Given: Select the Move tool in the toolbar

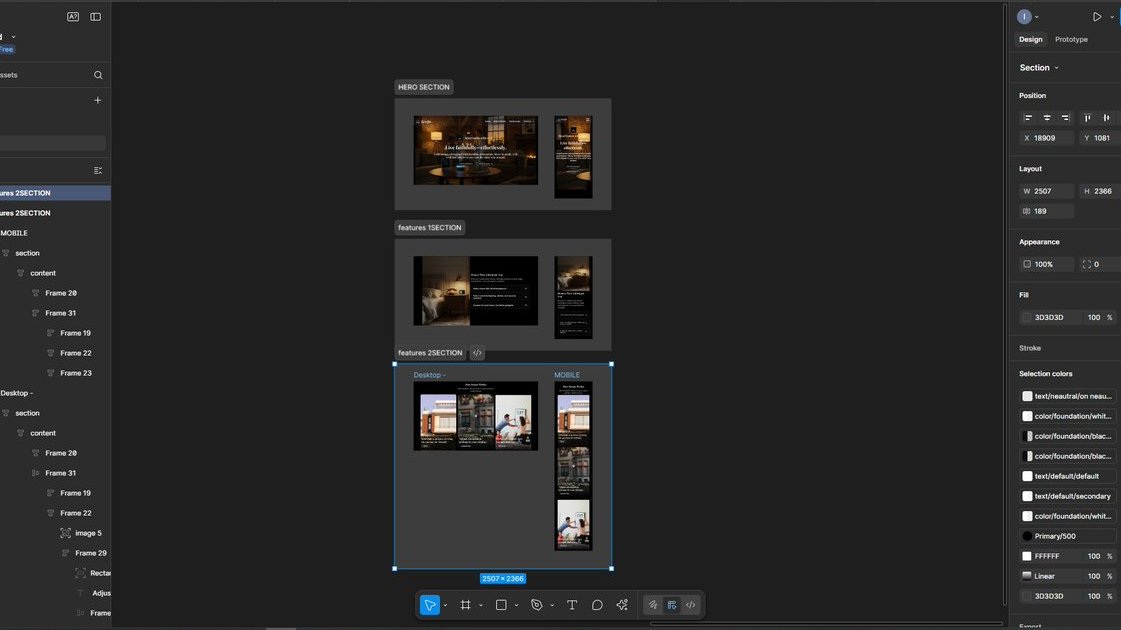Looking at the screenshot, I should 430,605.
